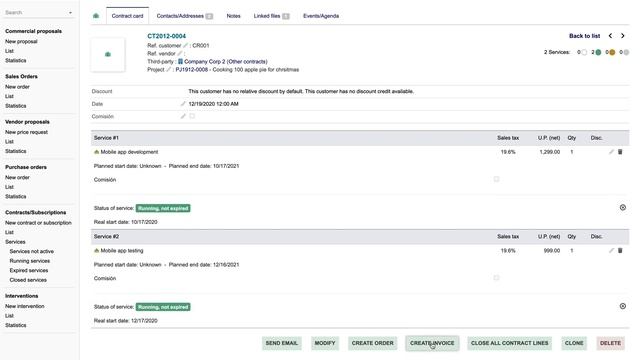Switch to Contacts/Addresses tab
This screenshot has height=360, width=640.
184,16
